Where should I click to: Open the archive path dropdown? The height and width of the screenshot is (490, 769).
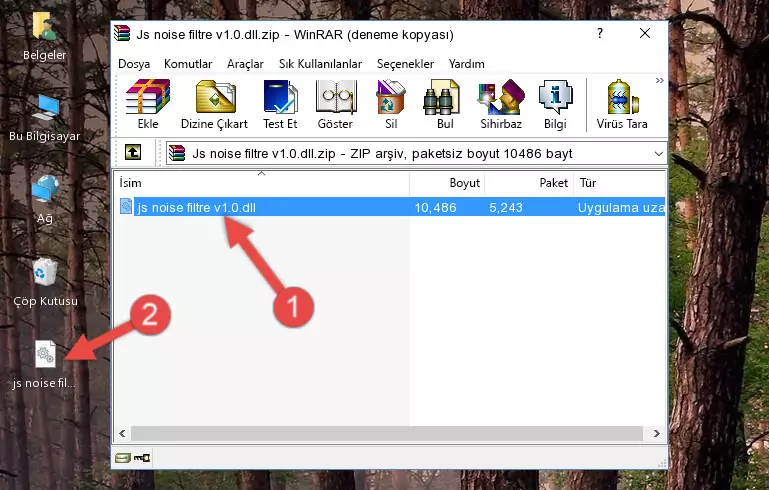click(659, 154)
